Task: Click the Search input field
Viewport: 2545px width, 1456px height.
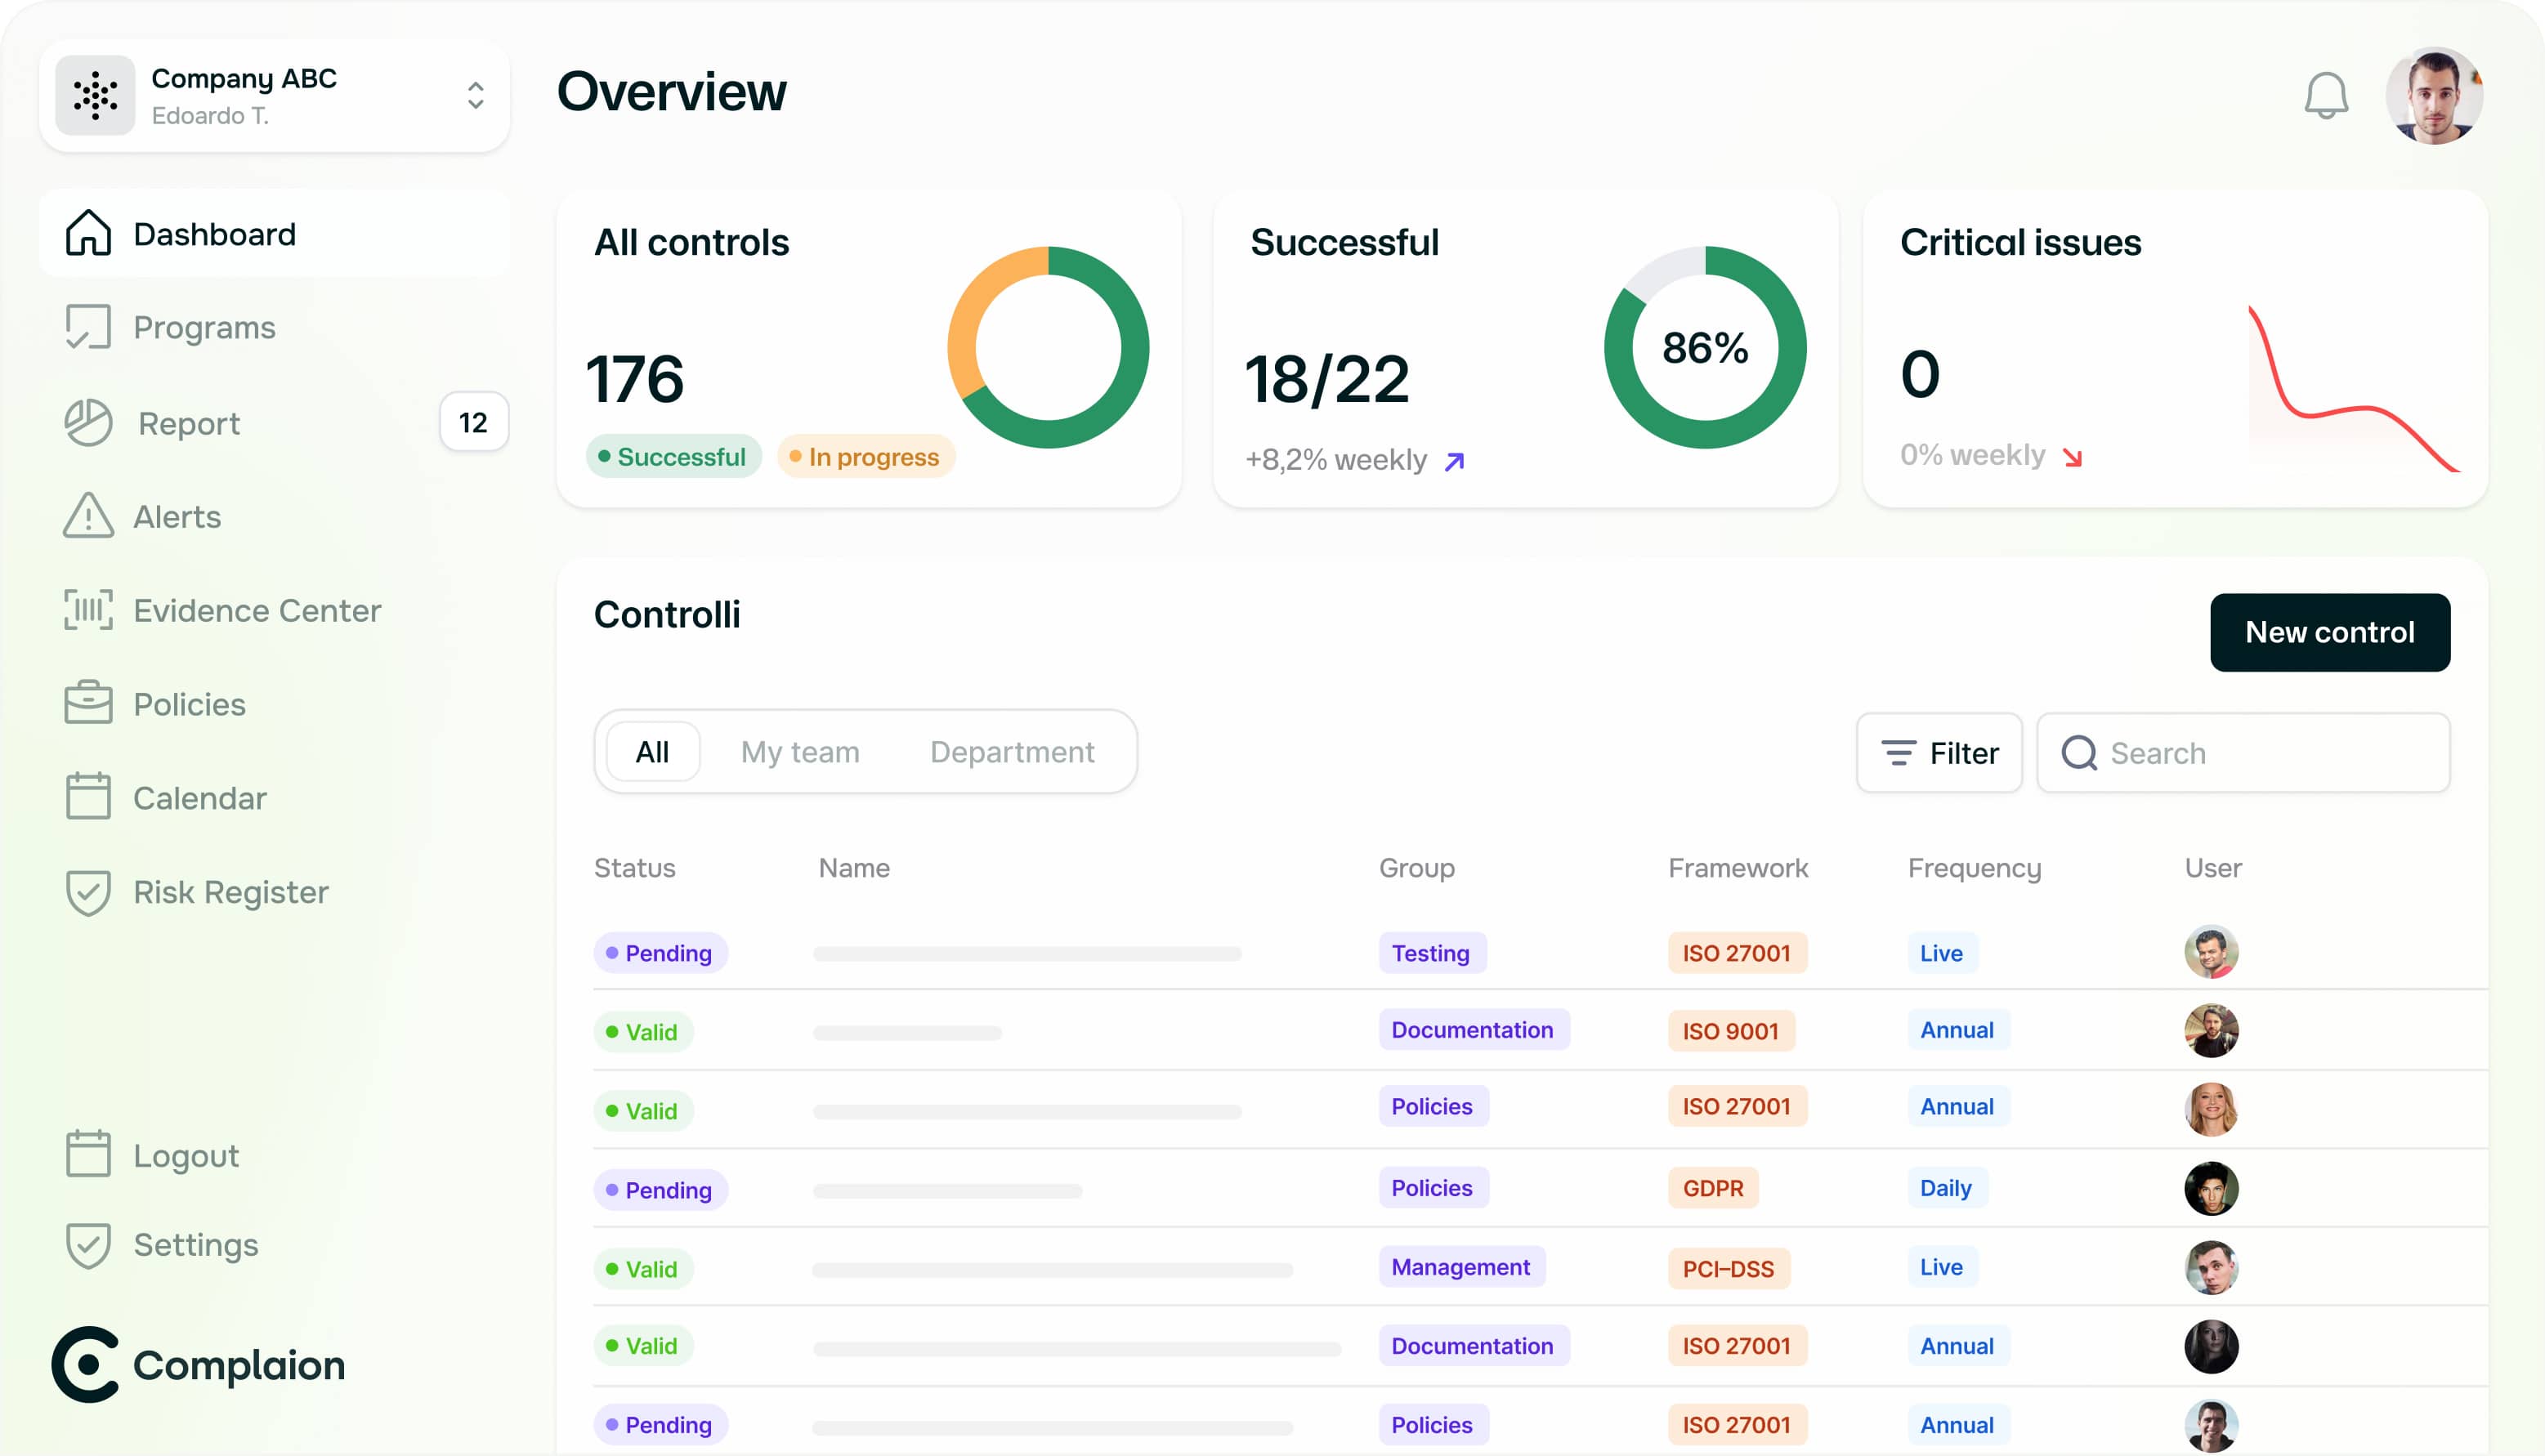Action: [x=2260, y=753]
